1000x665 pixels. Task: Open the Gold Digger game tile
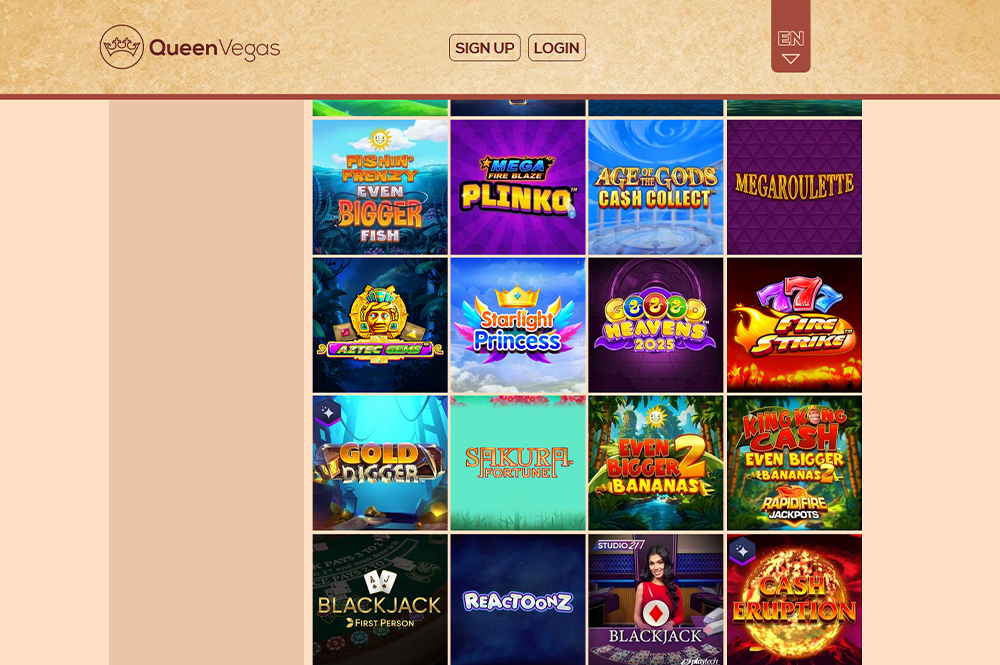point(380,463)
